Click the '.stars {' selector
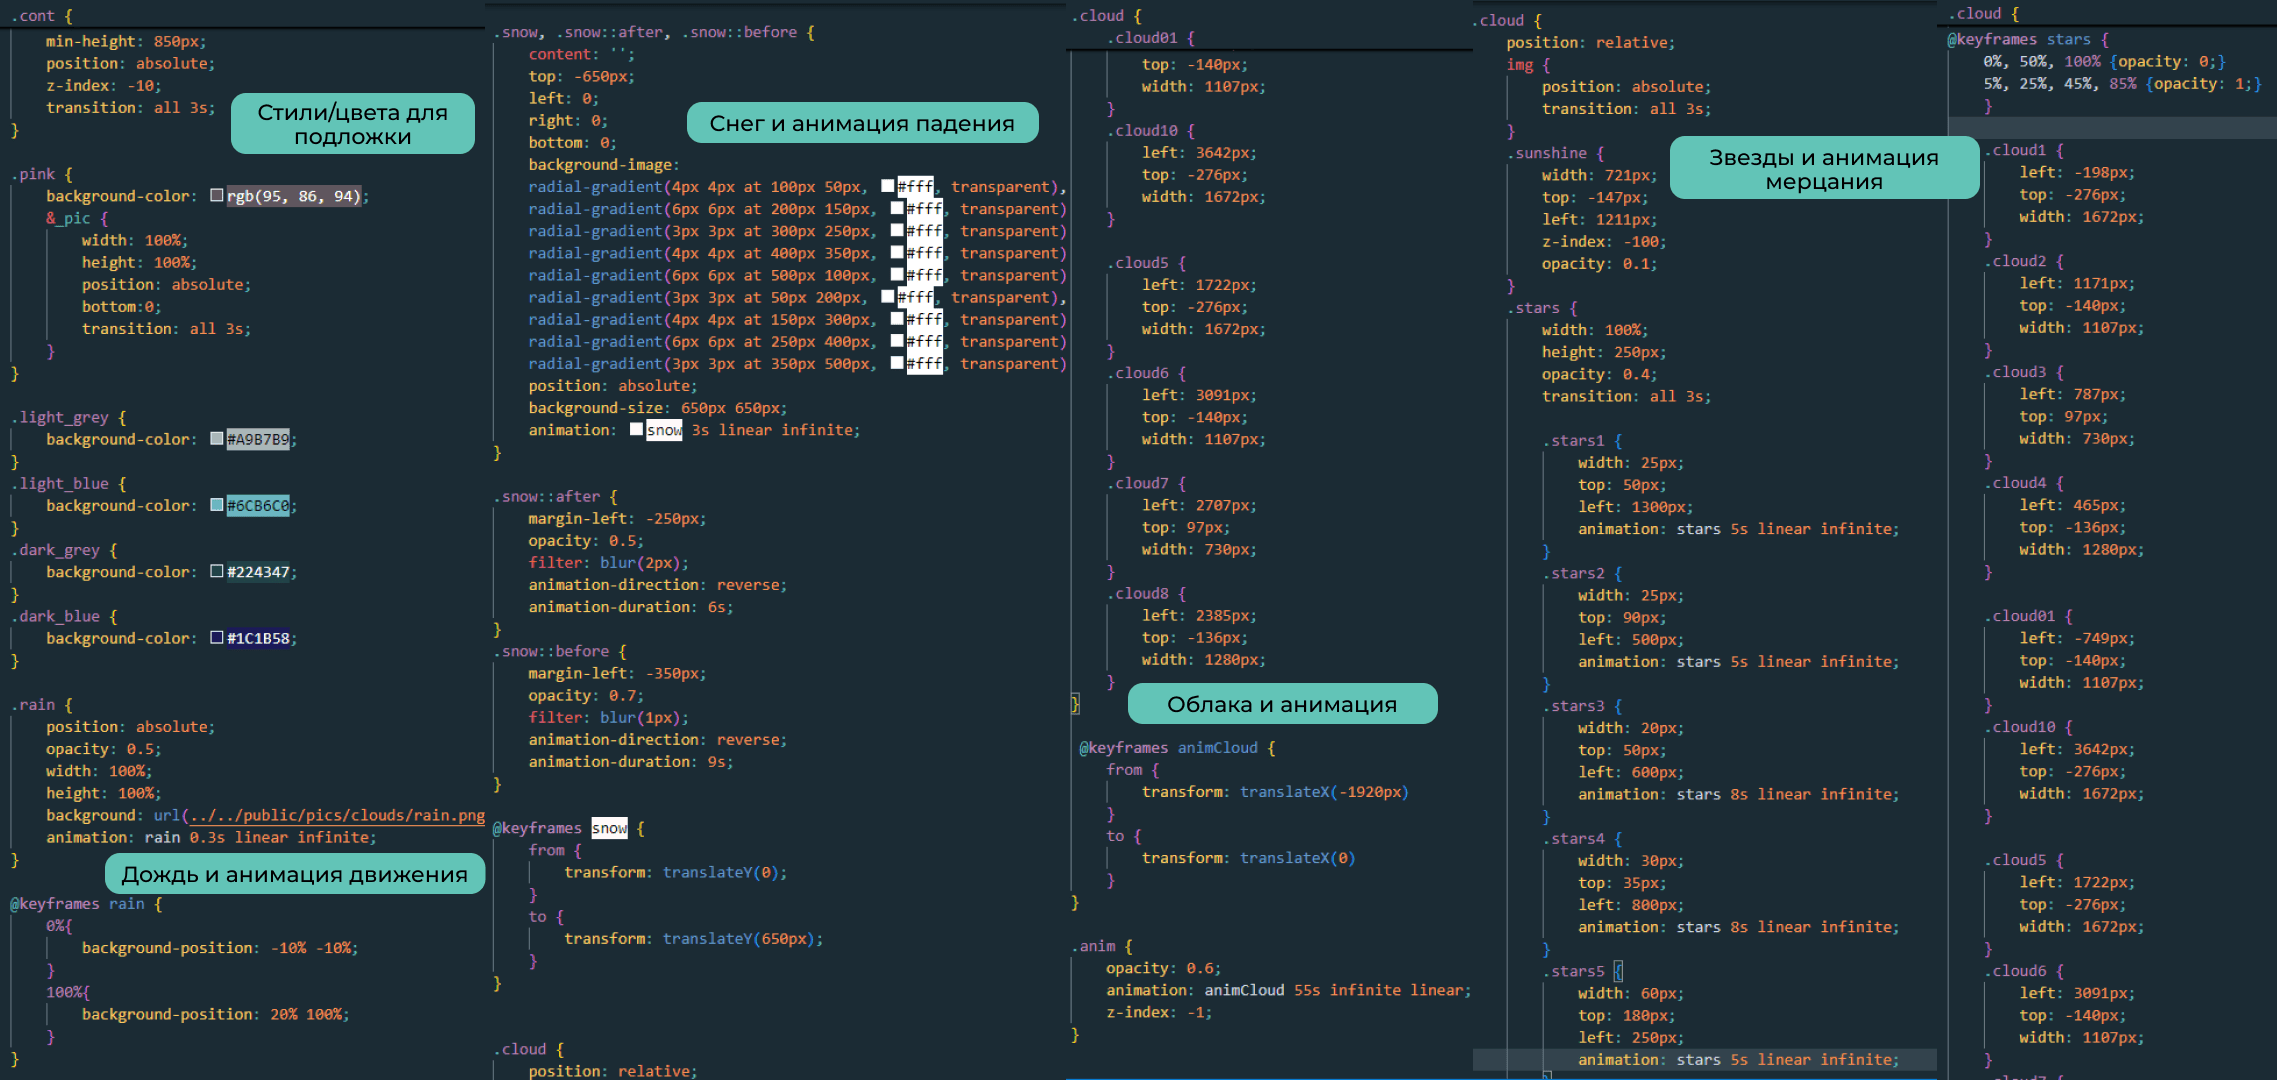This screenshot has height=1080, width=2277. pyautogui.click(x=1542, y=308)
